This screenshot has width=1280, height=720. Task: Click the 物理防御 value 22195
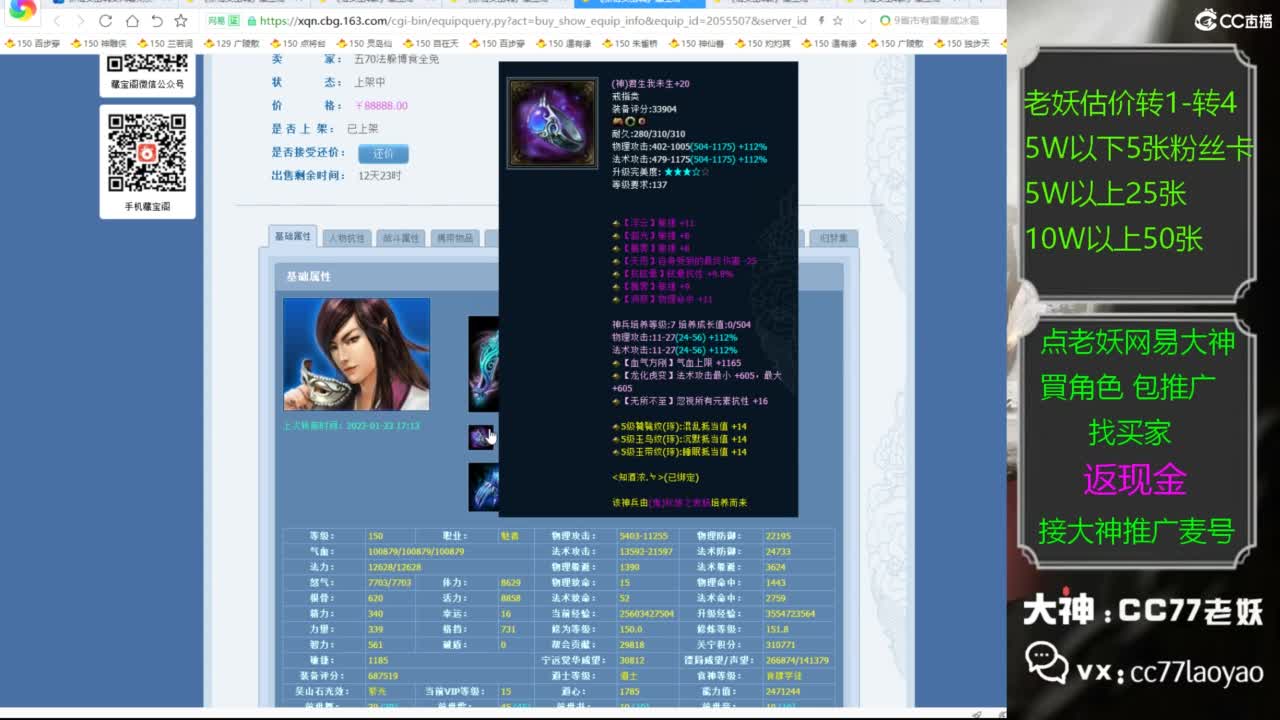click(x=778, y=536)
